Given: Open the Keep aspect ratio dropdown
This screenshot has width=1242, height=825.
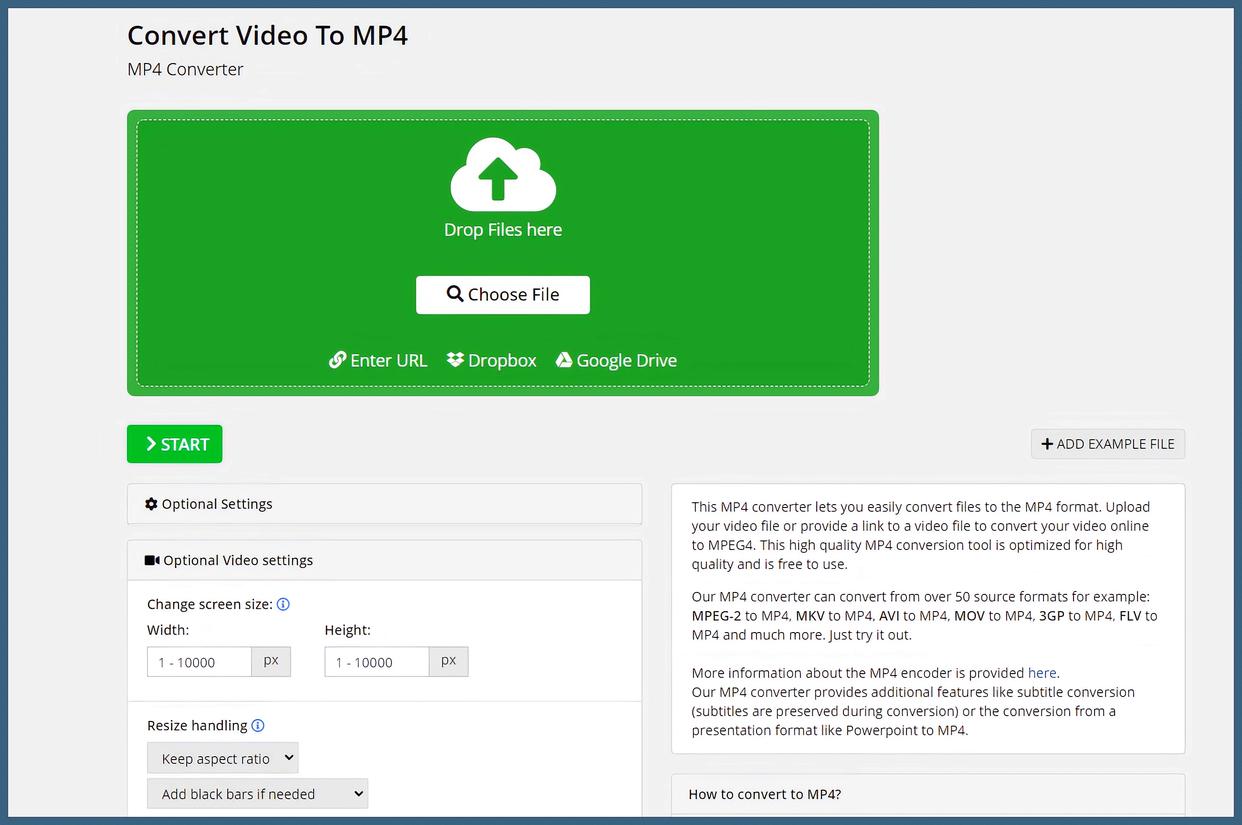Looking at the screenshot, I should point(222,757).
